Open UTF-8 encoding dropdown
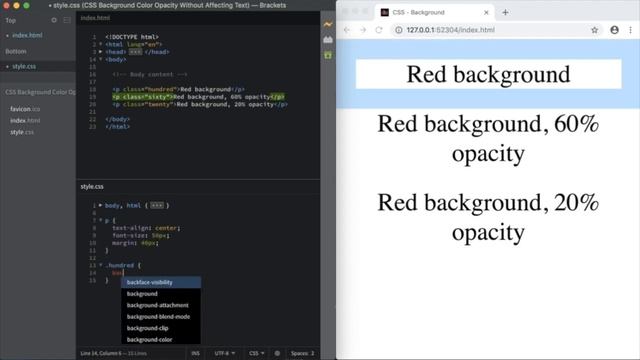The width and height of the screenshot is (640, 360). point(224,353)
